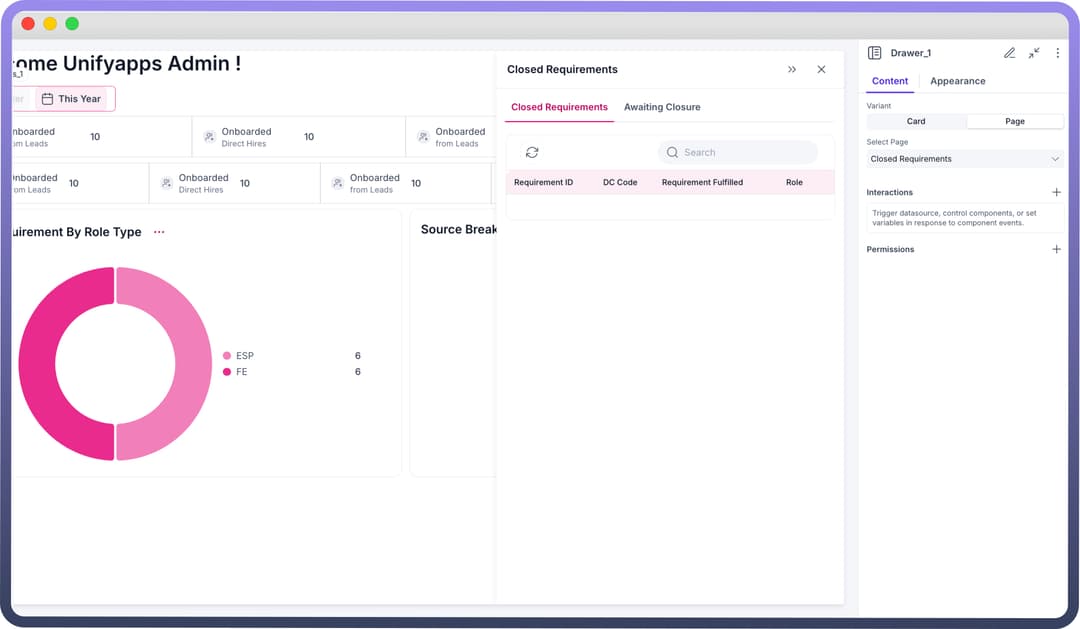Click the refresh icon in Closed Requirements table
The image size is (1080, 629).
(532, 152)
